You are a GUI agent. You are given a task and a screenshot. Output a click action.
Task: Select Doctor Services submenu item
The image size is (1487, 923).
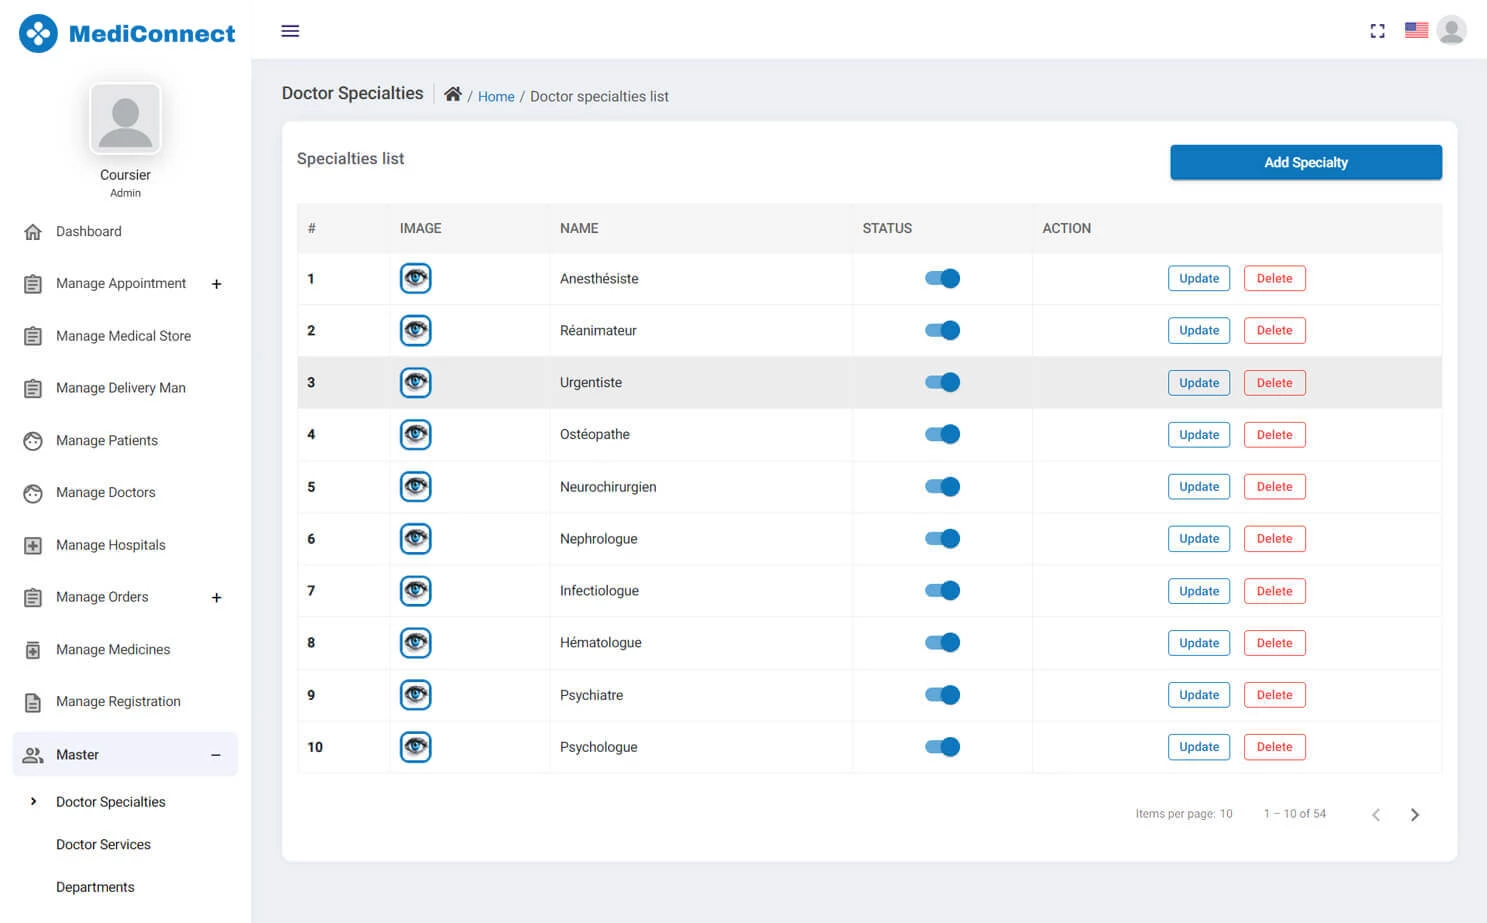103,844
